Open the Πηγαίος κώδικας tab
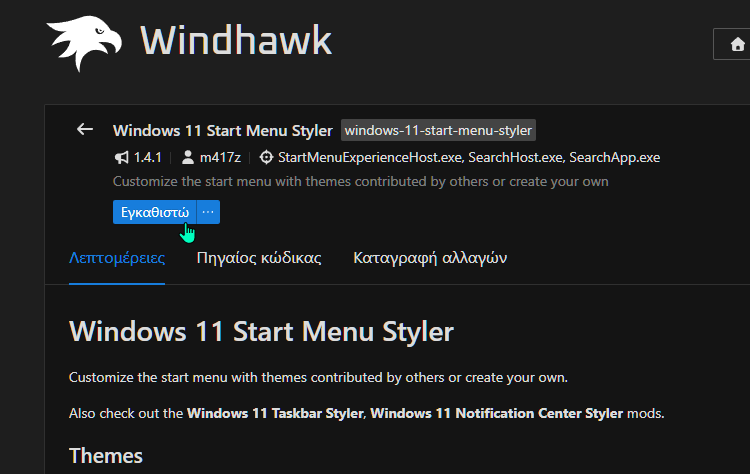Screen dimensions: 750x474 [259, 258]
